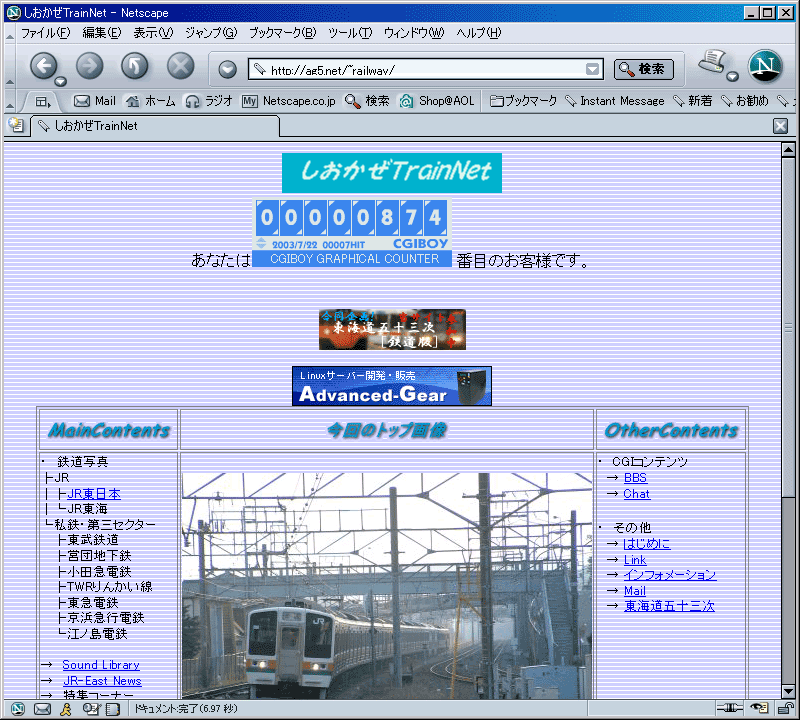Open the お勧め toolbar bookmark

(744, 101)
